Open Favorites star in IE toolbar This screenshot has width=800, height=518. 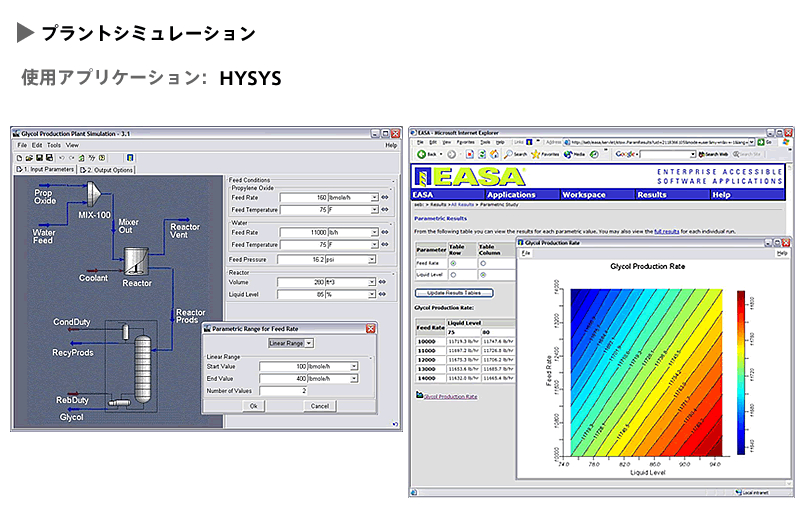pyautogui.click(x=545, y=154)
